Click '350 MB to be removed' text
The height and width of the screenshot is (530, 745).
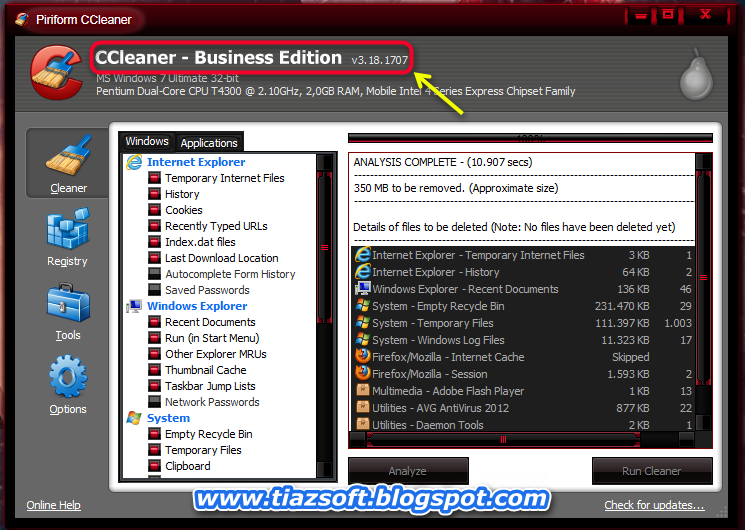tap(456, 188)
